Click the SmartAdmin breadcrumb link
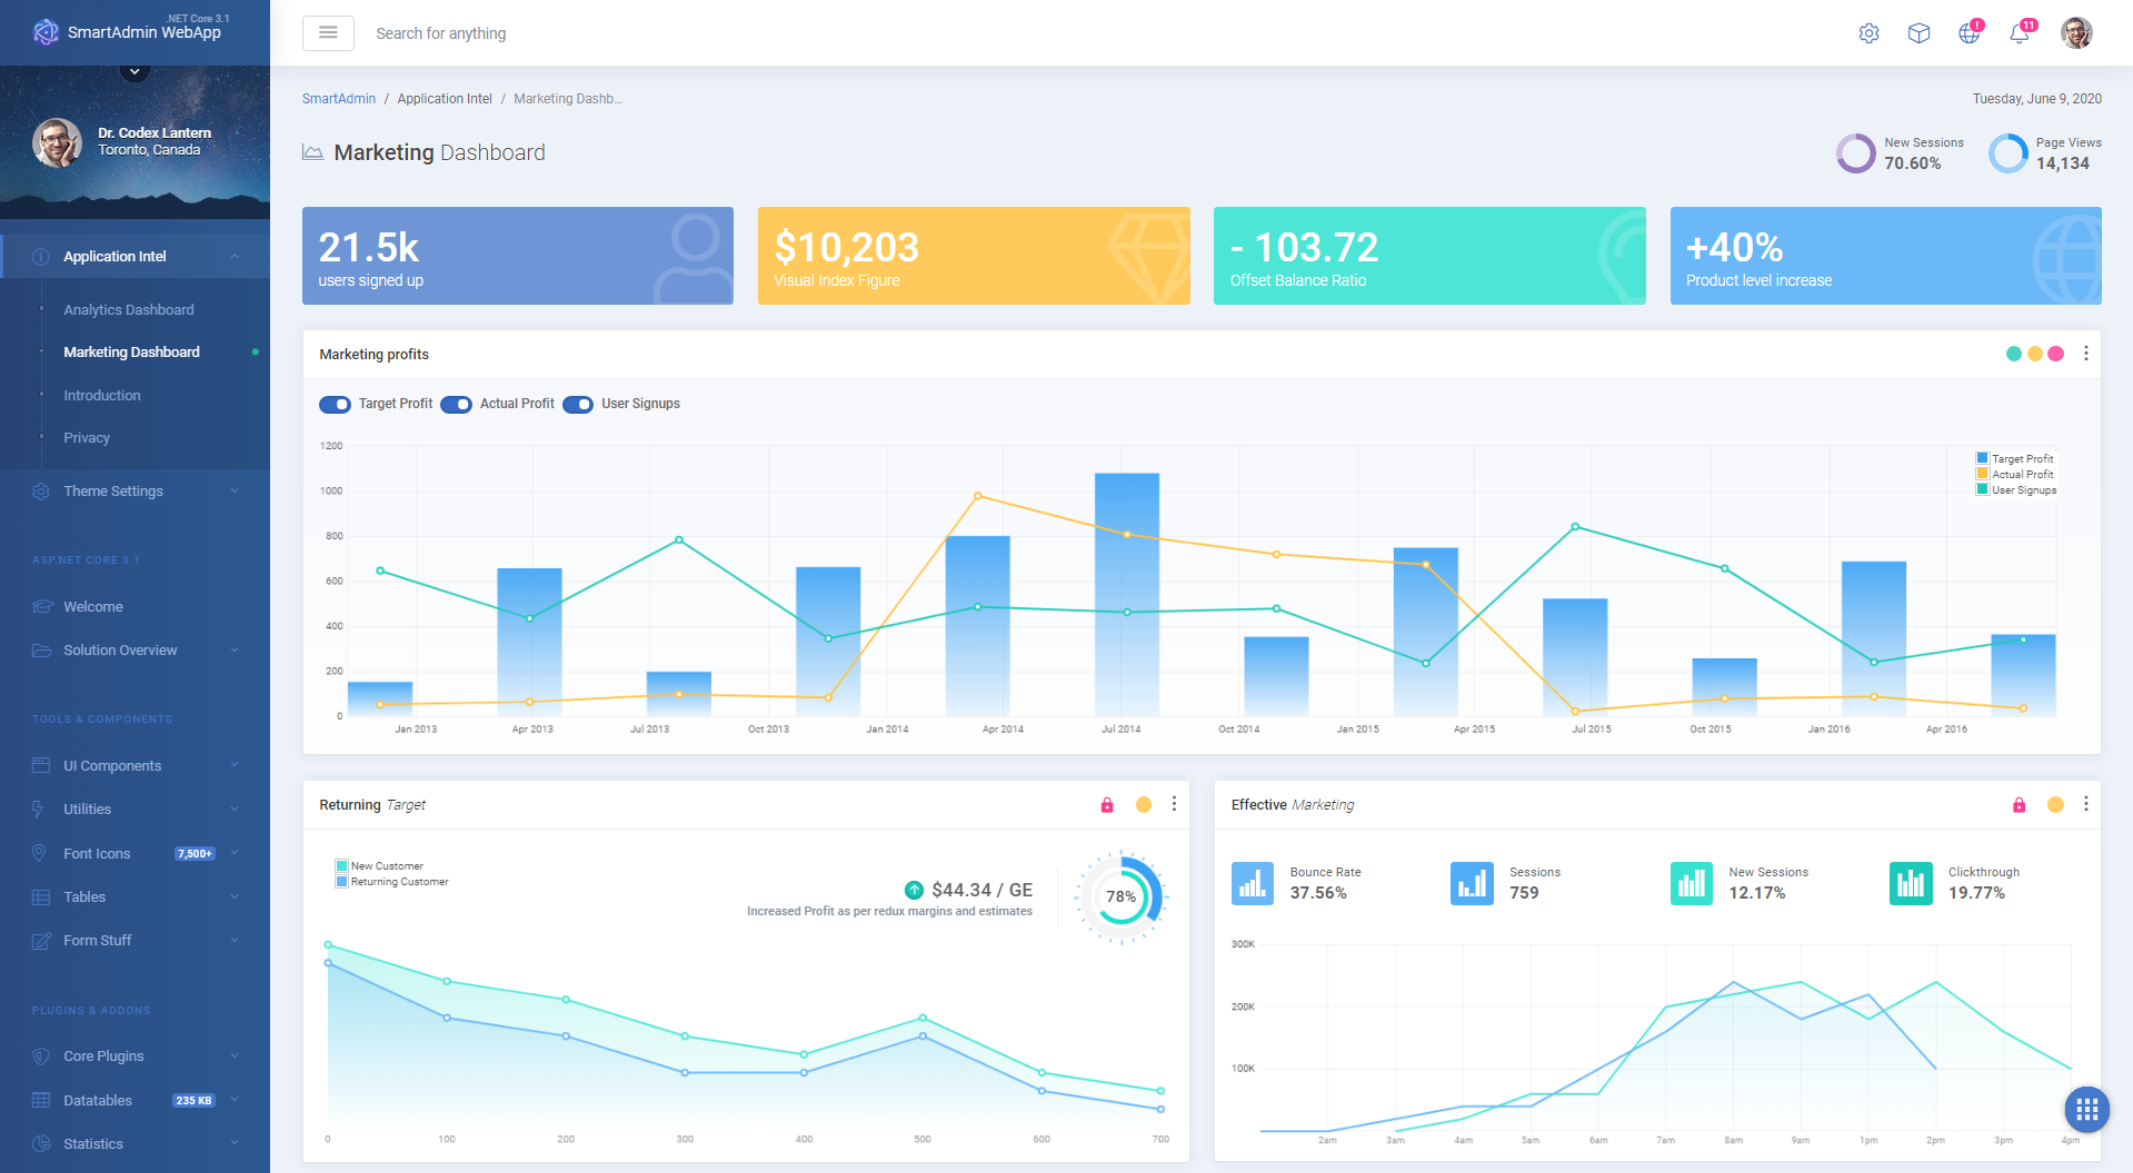This screenshot has width=2133, height=1173. click(338, 98)
